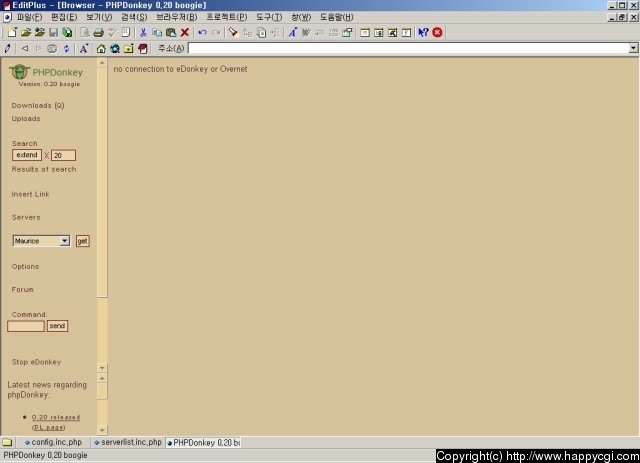Screen dimensions: 640x463
Task: Click the Results of search link
Action: pos(44,169)
